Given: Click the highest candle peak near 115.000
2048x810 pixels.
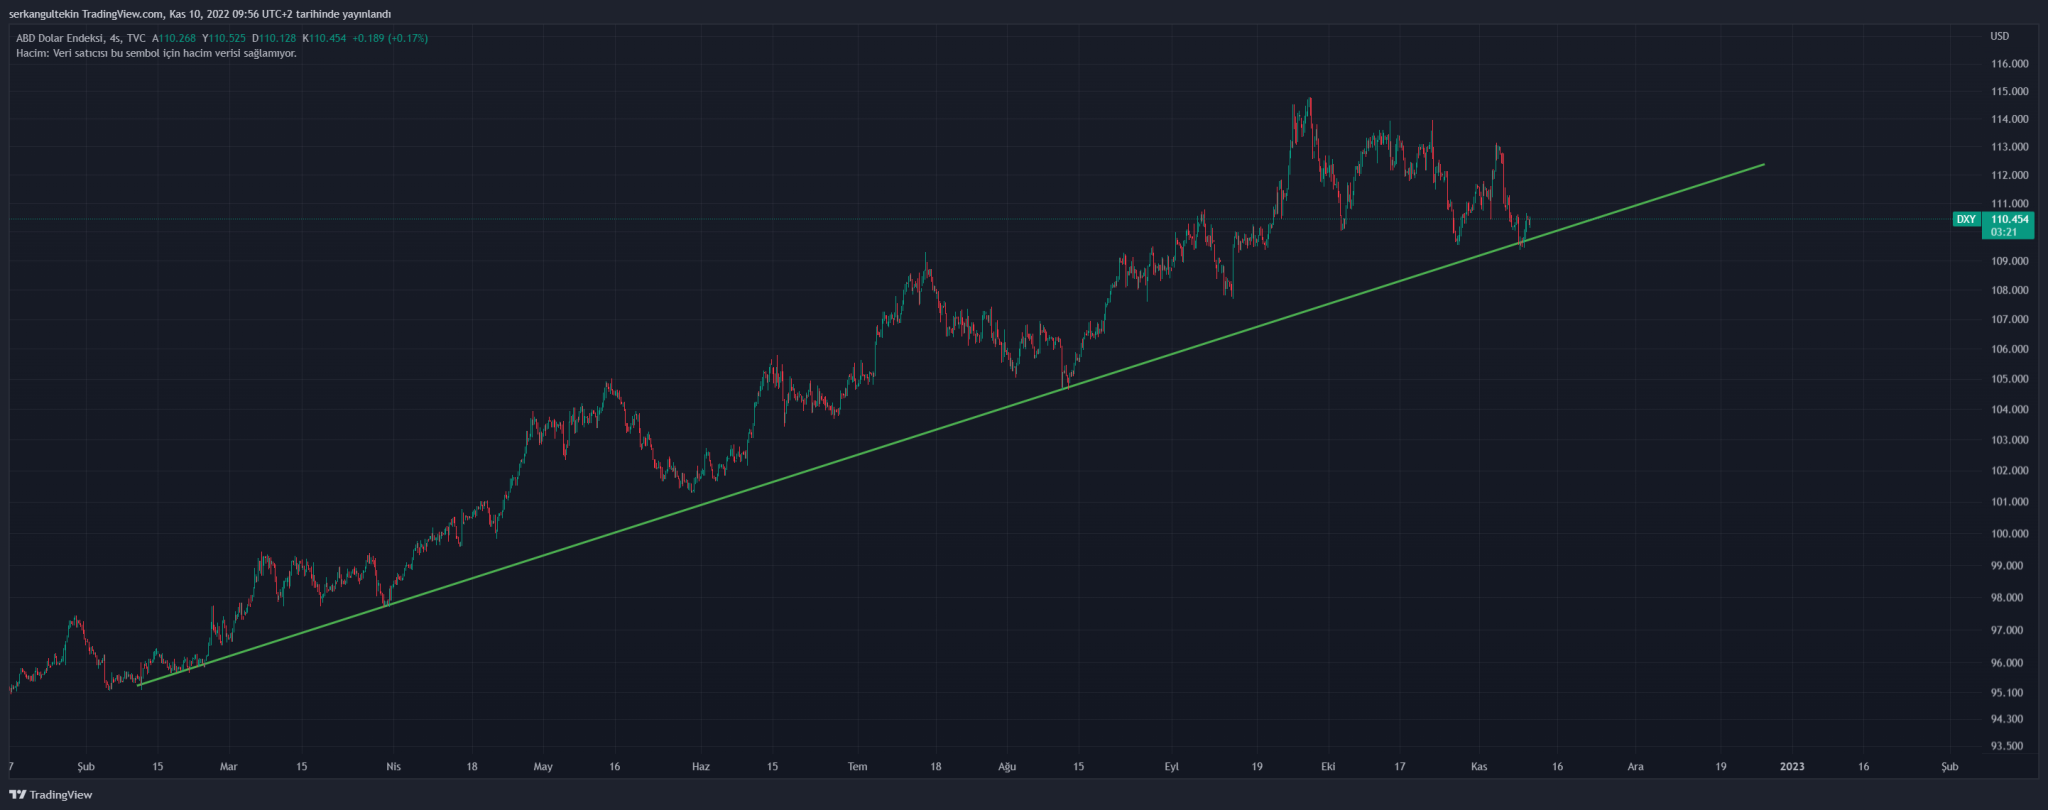Looking at the screenshot, I should [1309, 100].
